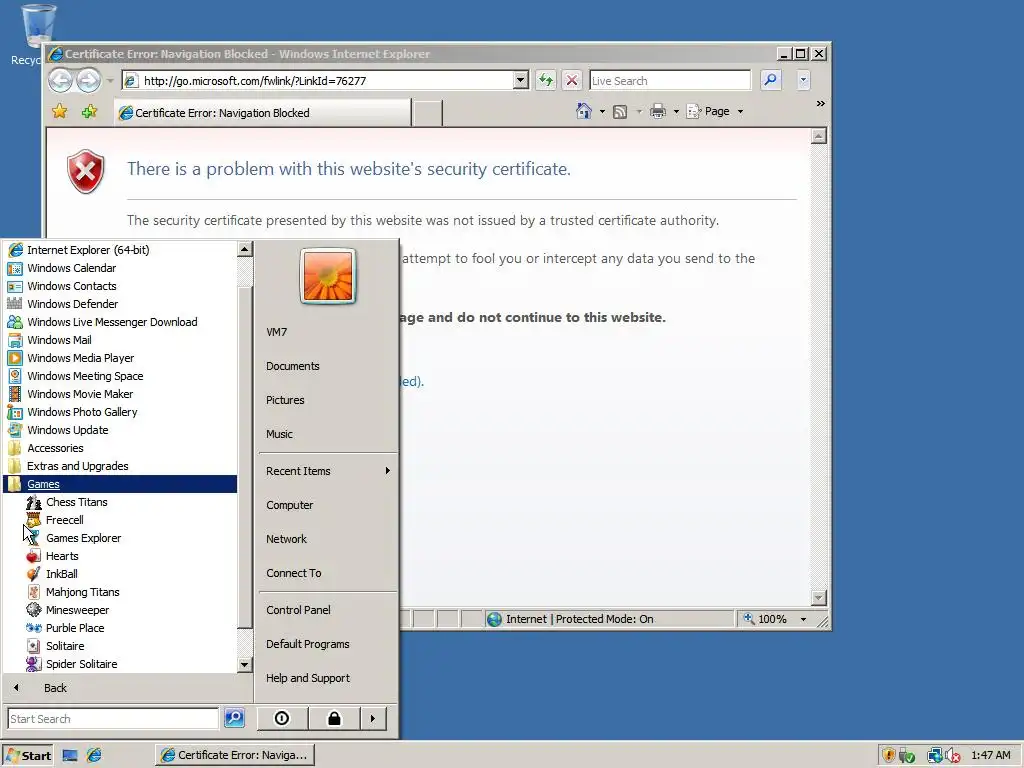
Task: Expand Extras and Upgrades folder
Action: coord(77,466)
